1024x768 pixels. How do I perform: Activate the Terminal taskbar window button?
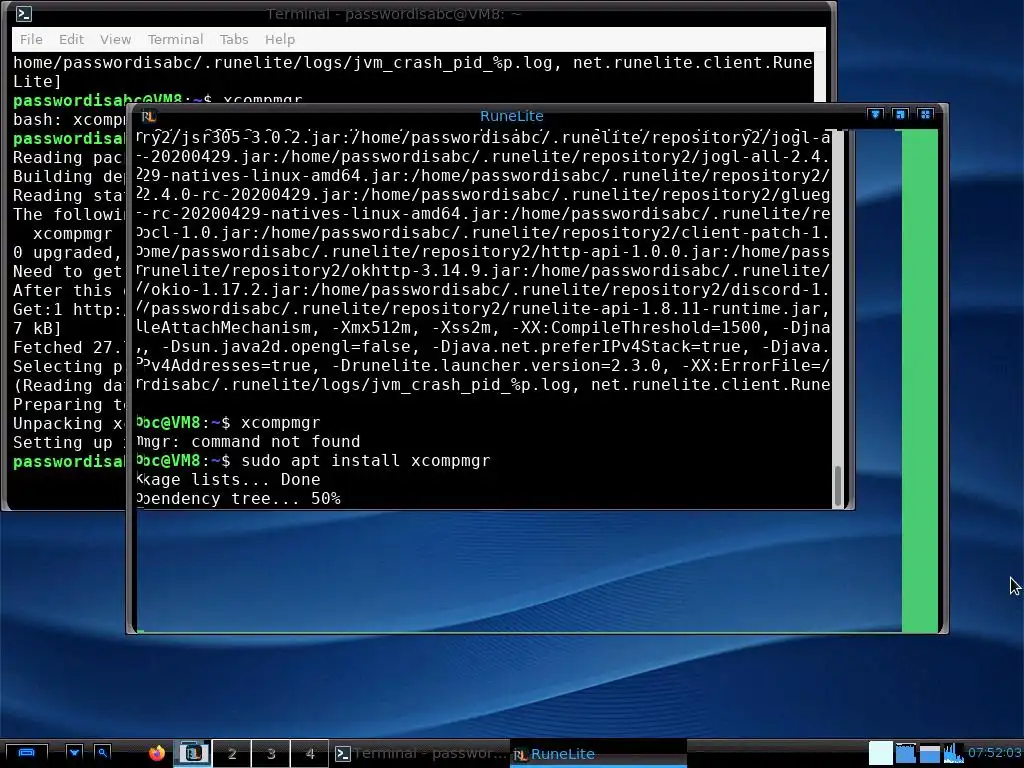[x=421, y=753]
